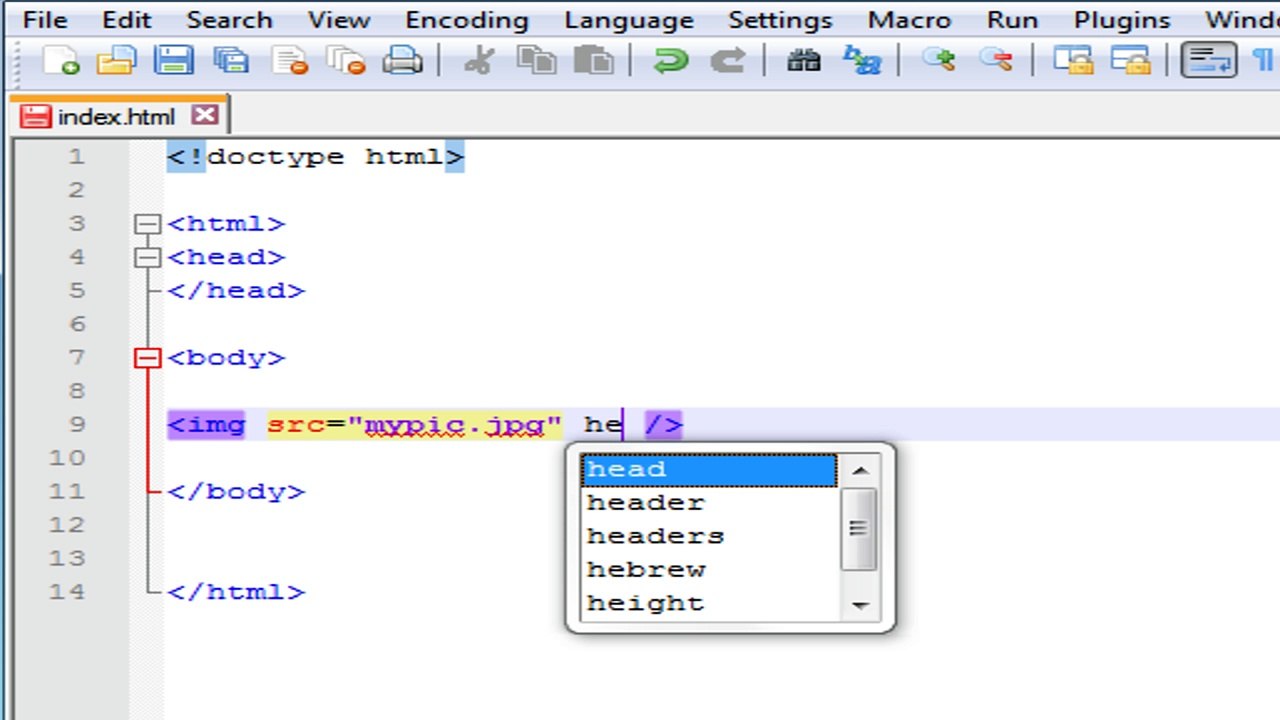Open the Plugins menu
The width and height of the screenshot is (1280, 720).
click(1122, 20)
